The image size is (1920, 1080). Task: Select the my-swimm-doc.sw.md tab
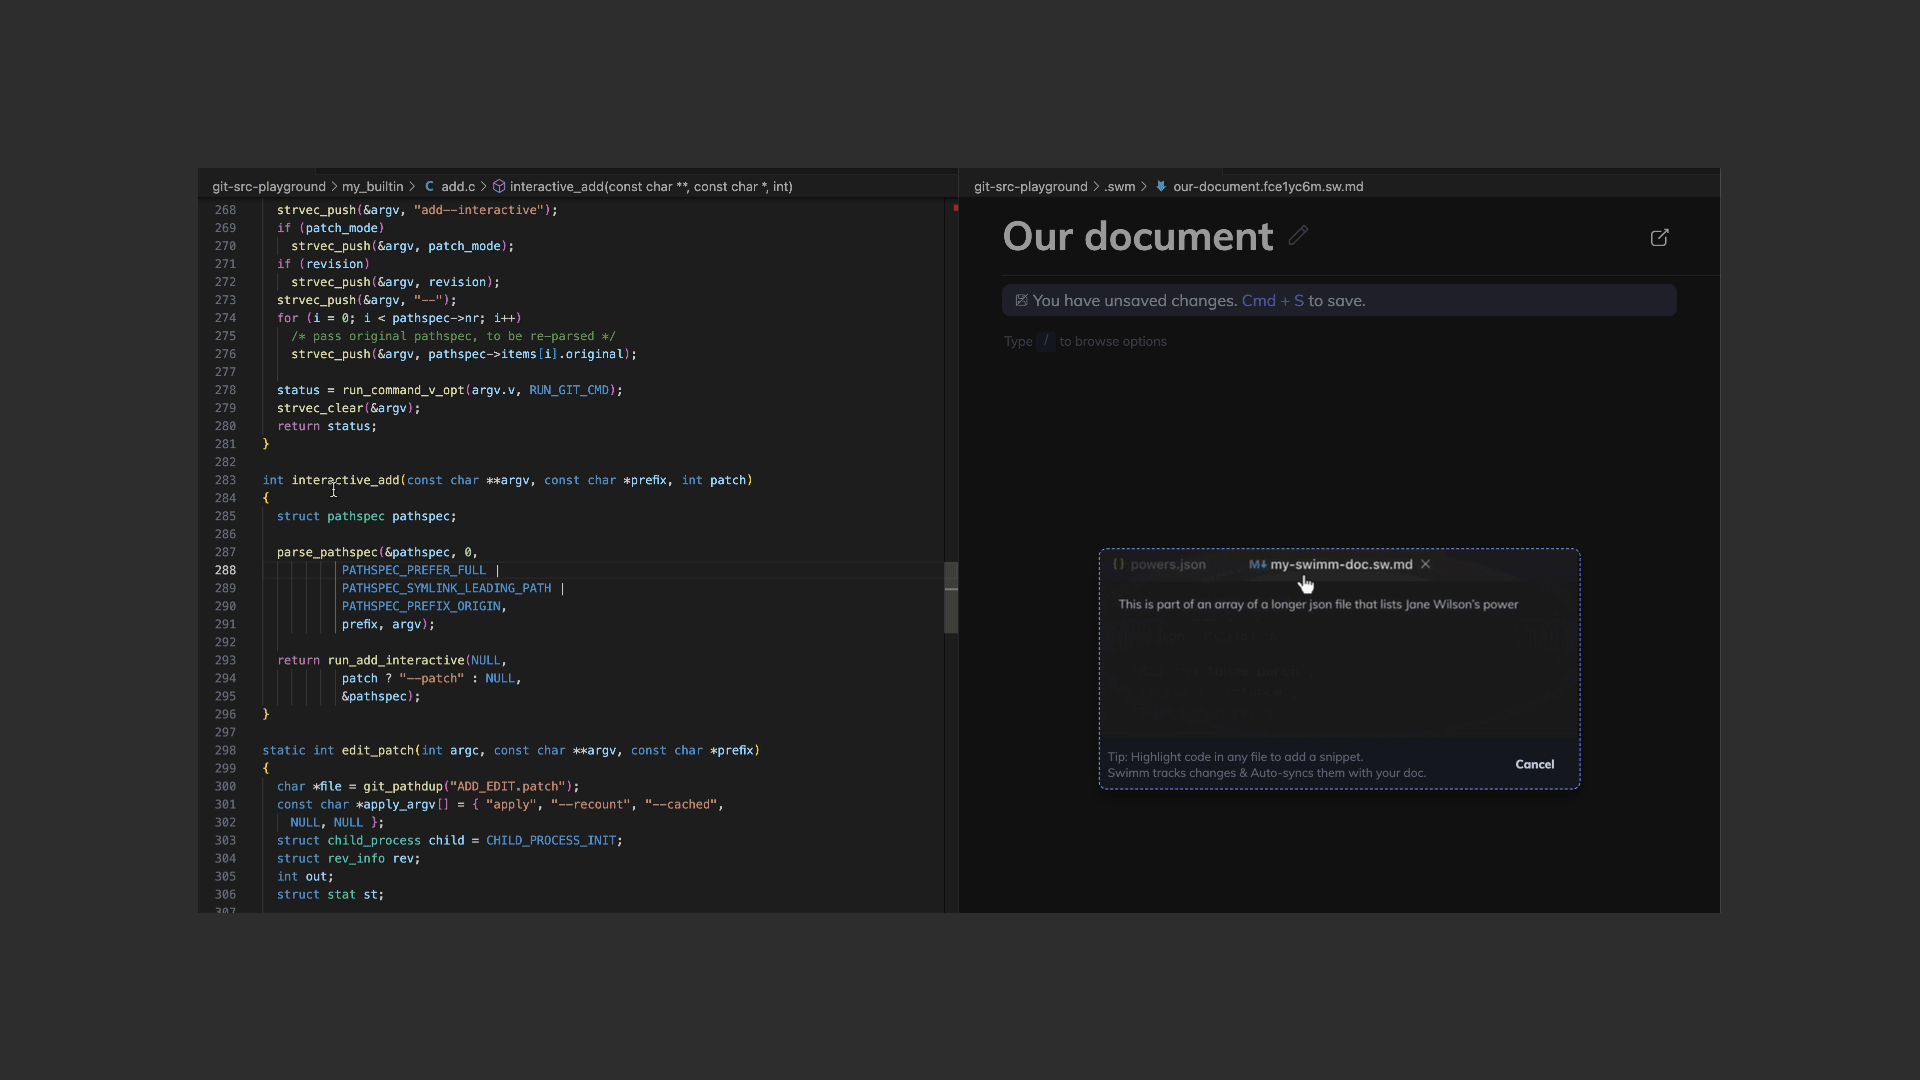1340,565
